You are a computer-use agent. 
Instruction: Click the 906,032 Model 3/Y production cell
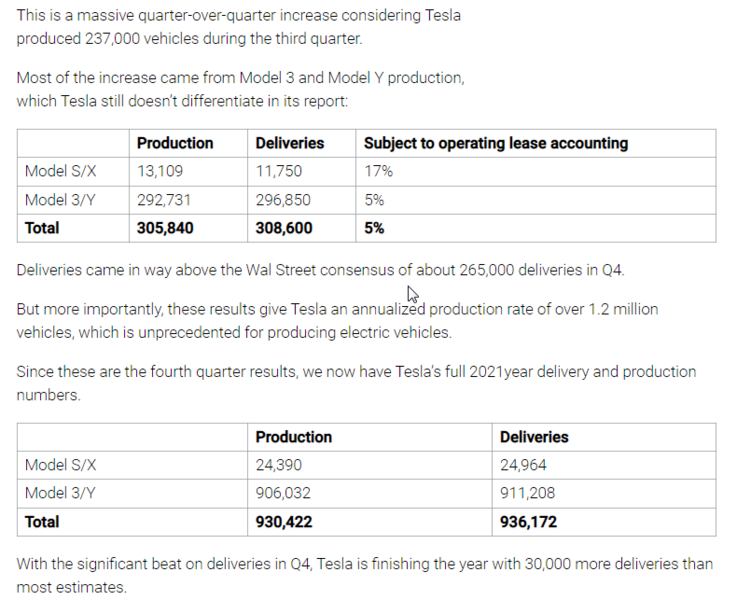(283, 493)
